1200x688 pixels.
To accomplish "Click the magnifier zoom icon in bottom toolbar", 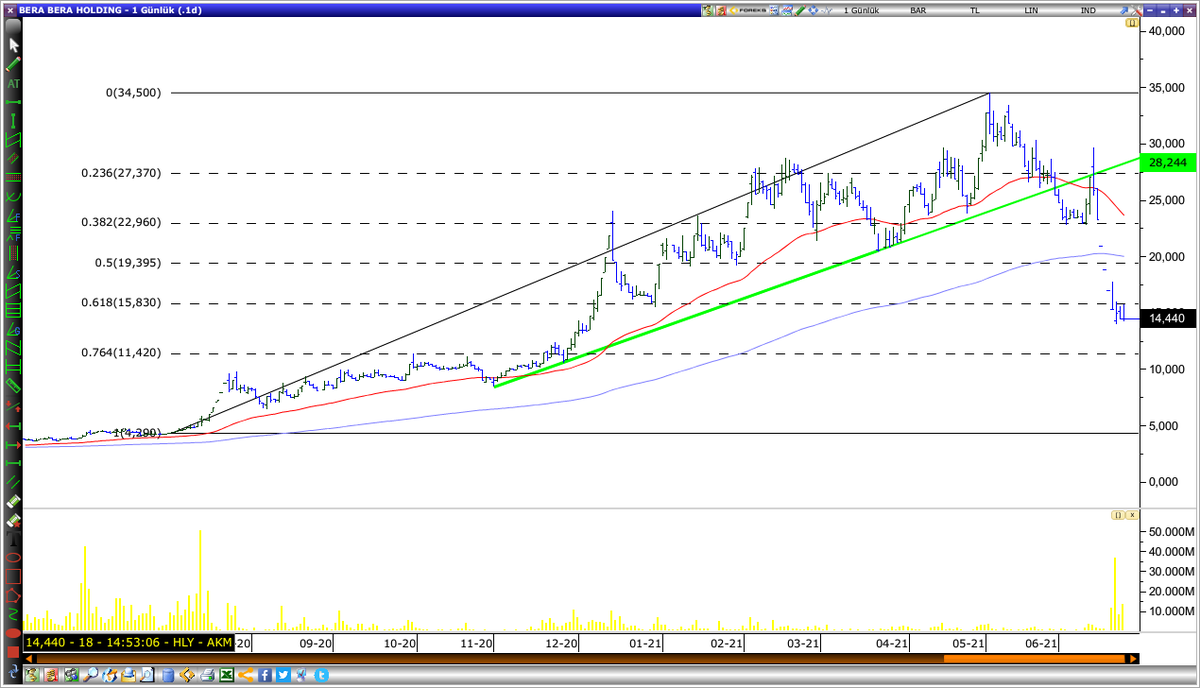I will pyautogui.click(x=90, y=674).
